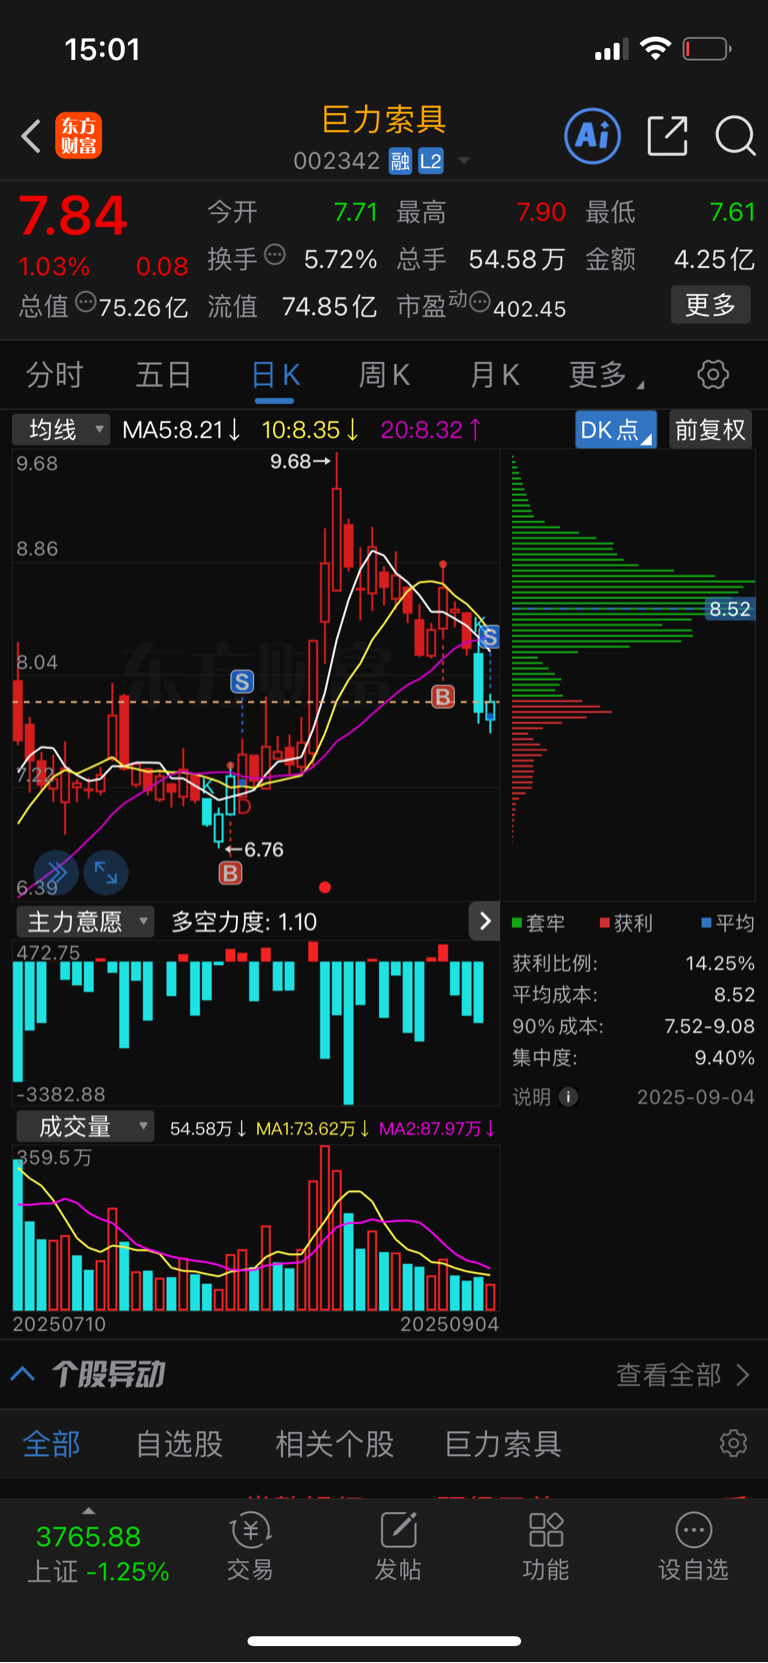The image size is (768, 1663).
Task: Switch to 五日 tab
Action: (x=163, y=375)
